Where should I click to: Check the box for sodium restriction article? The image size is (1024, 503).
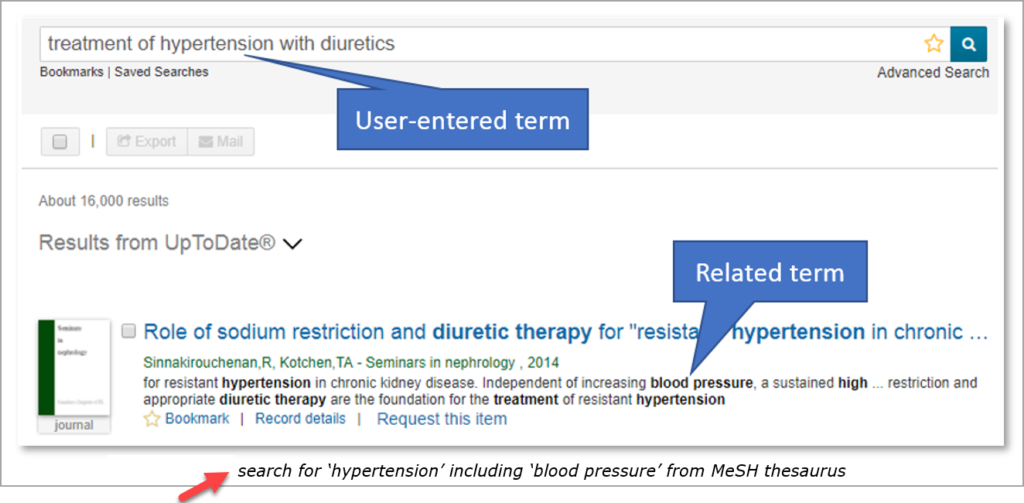pos(129,331)
